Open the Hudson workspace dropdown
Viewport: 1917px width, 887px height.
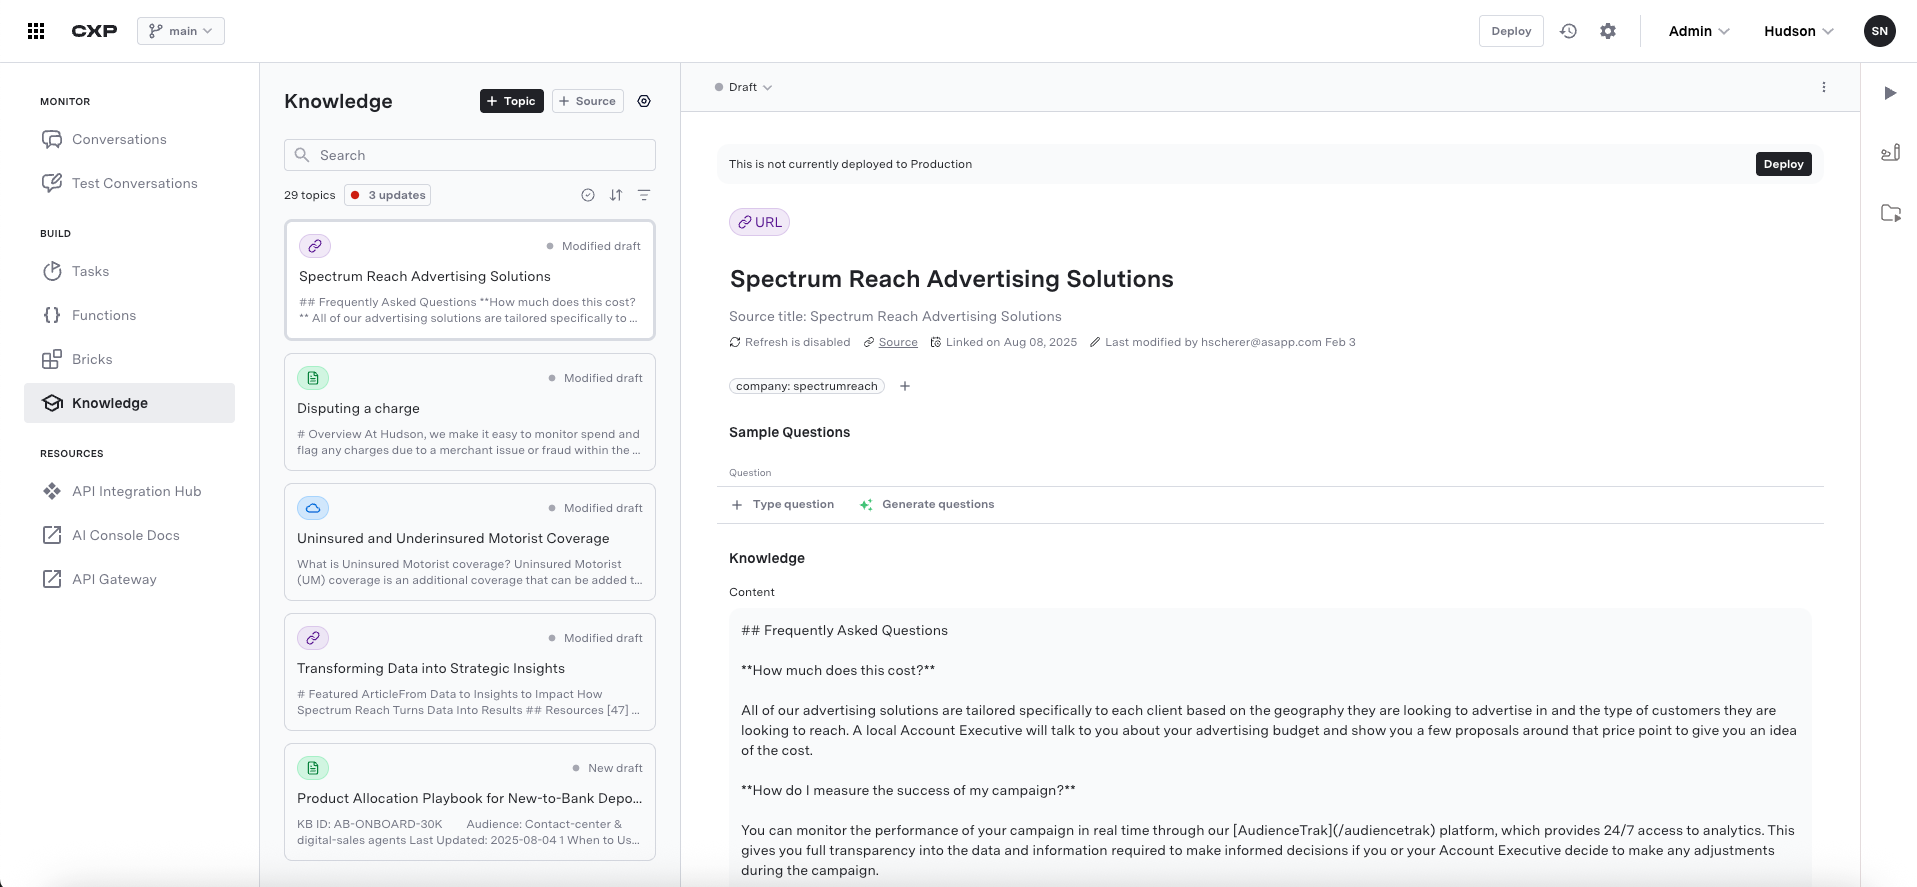point(1799,31)
